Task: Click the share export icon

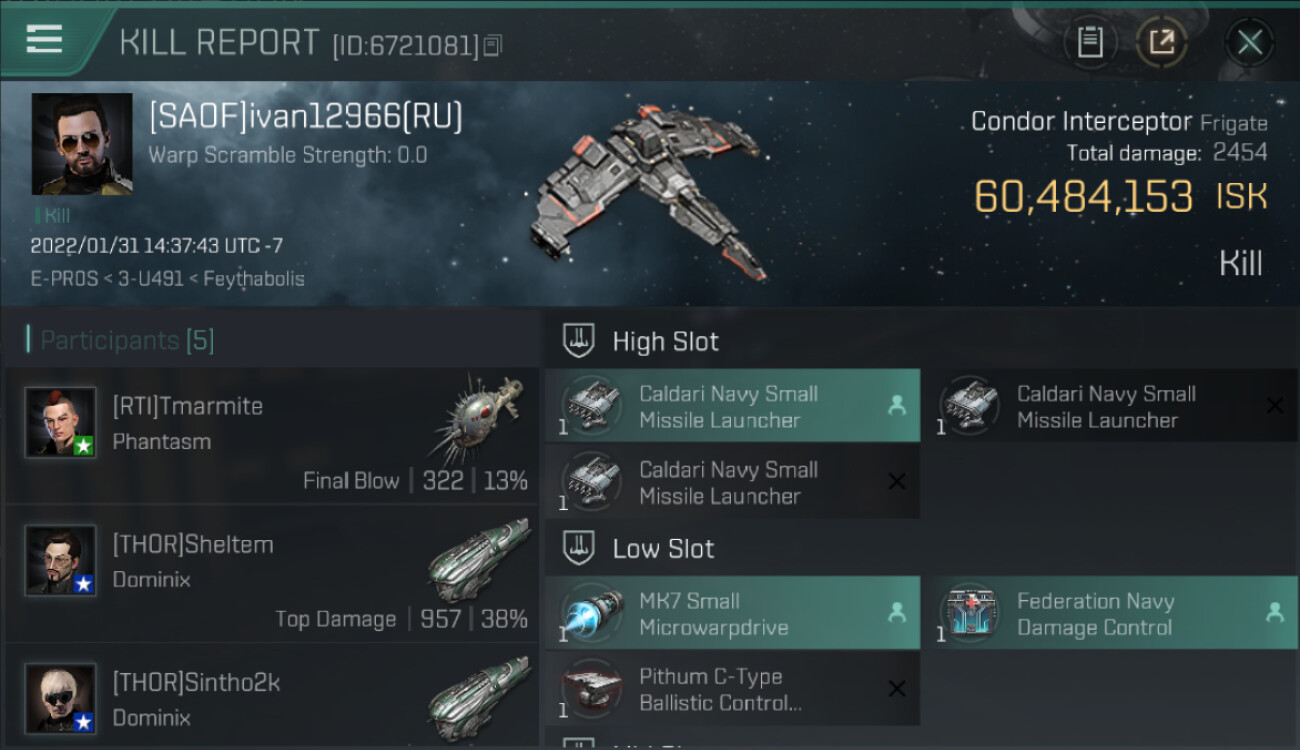Action: (x=1161, y=42)
